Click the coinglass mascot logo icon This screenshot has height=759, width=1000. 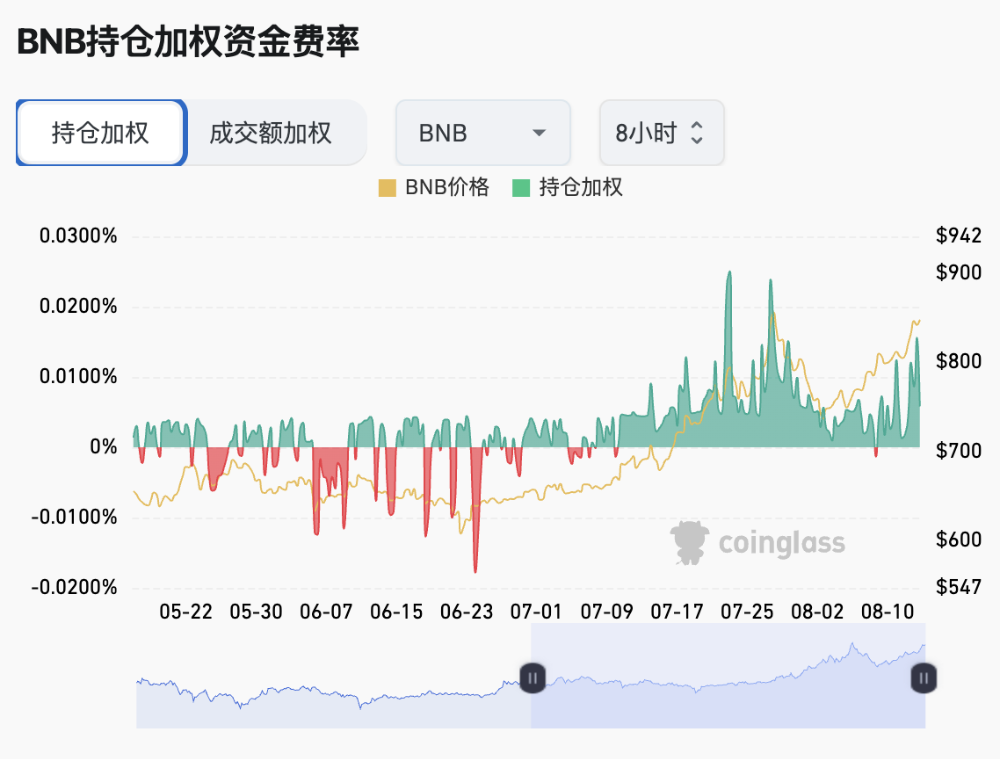[x=688, y=543]
